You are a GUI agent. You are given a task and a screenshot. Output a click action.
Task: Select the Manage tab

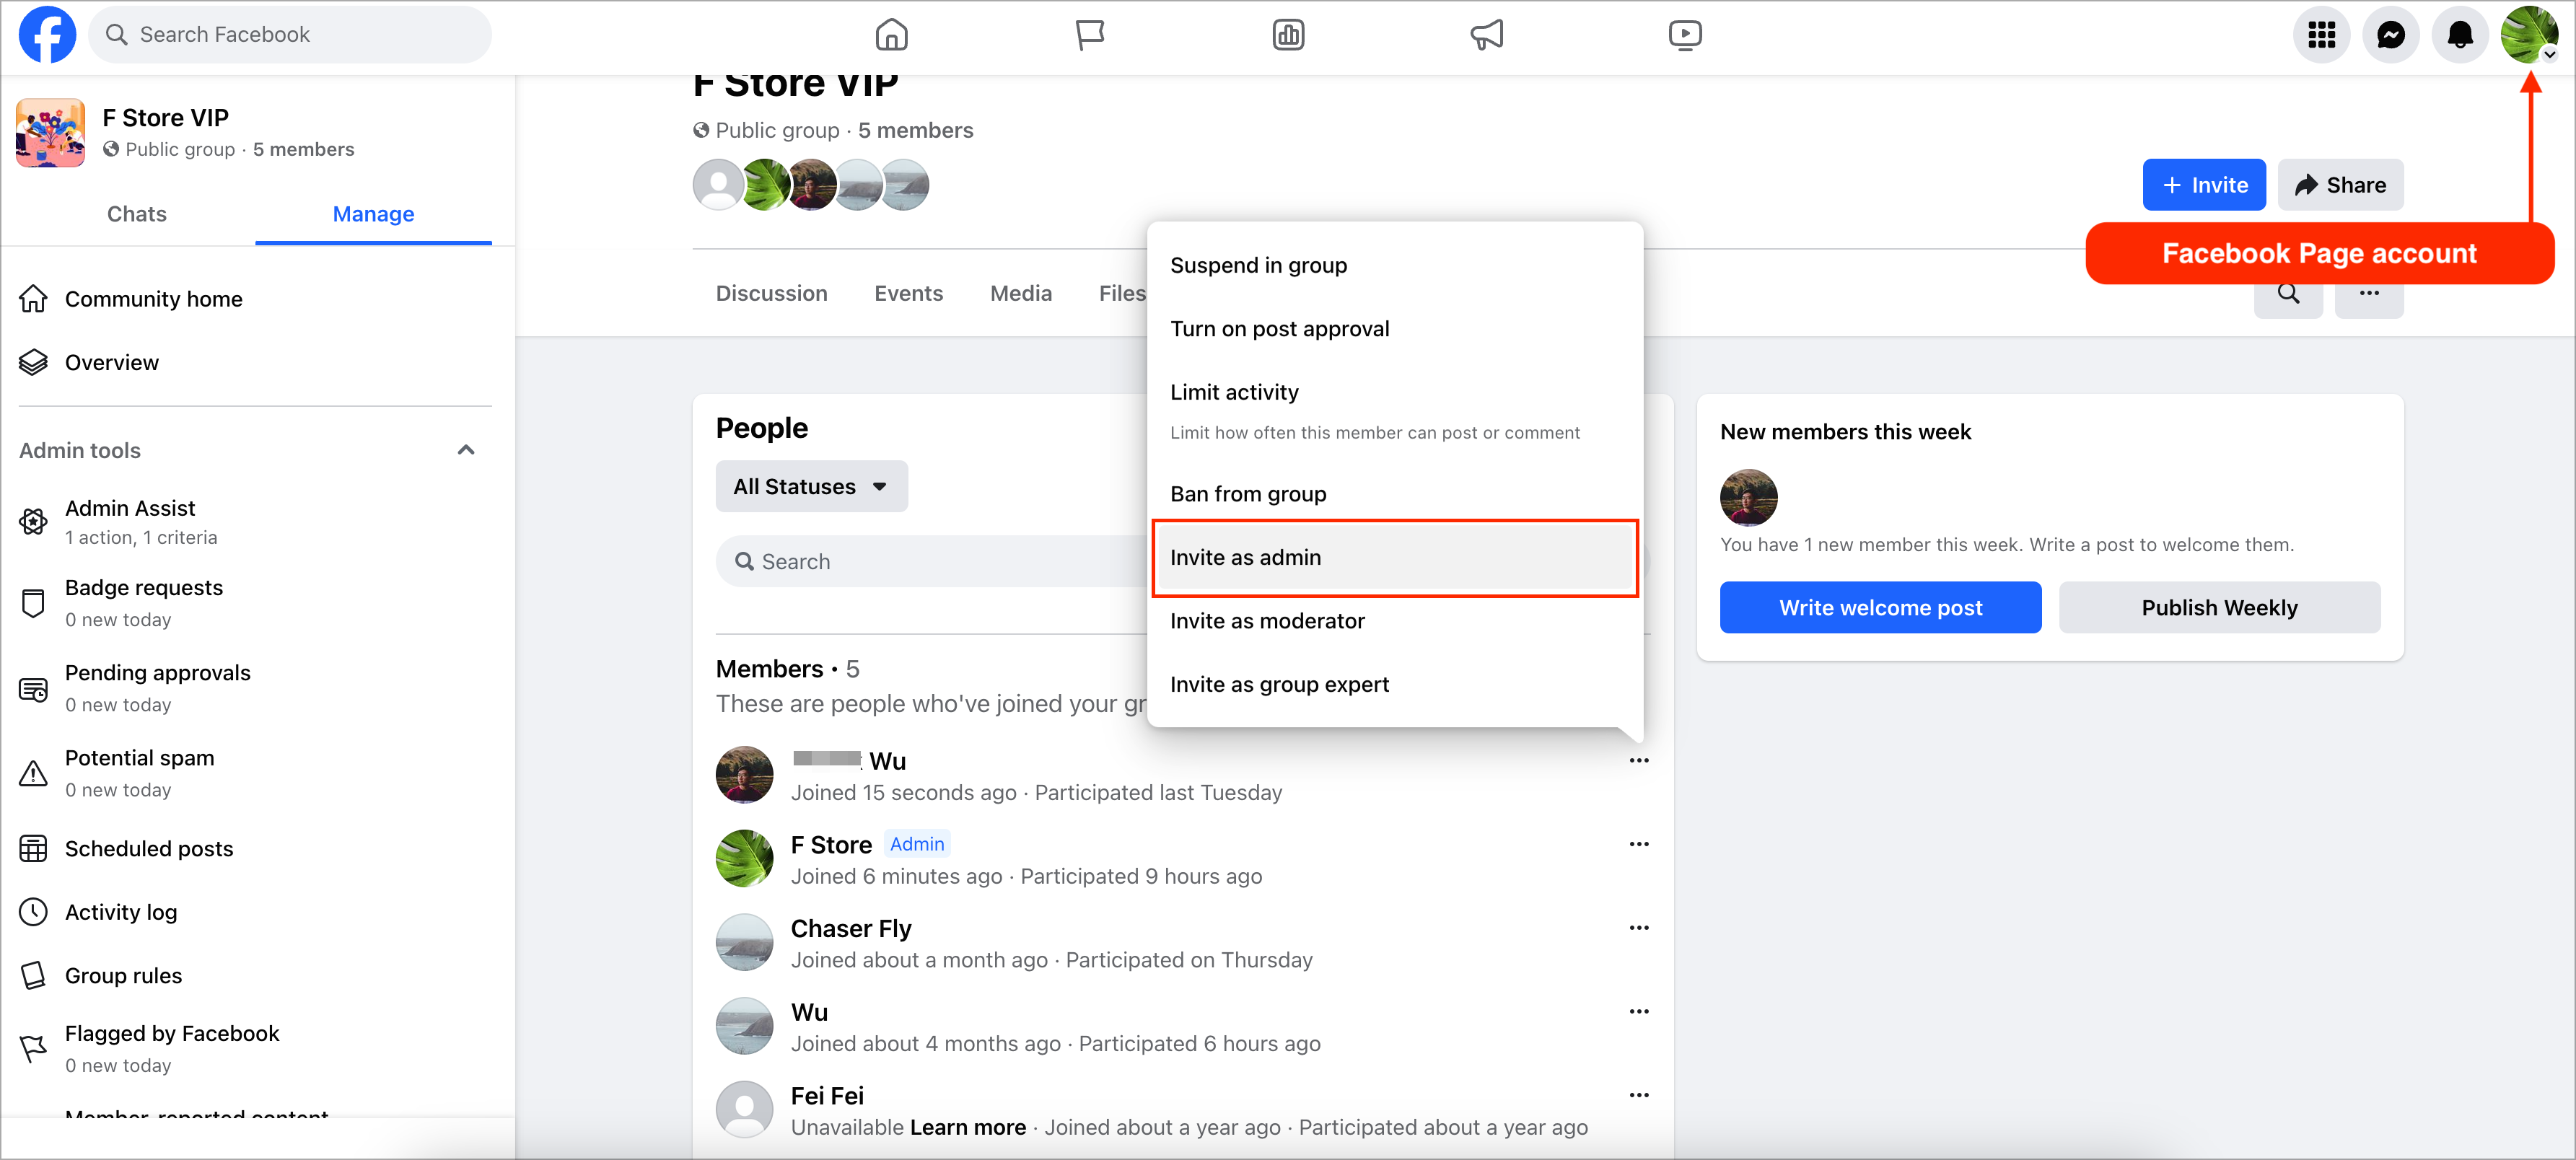(373, 214)
